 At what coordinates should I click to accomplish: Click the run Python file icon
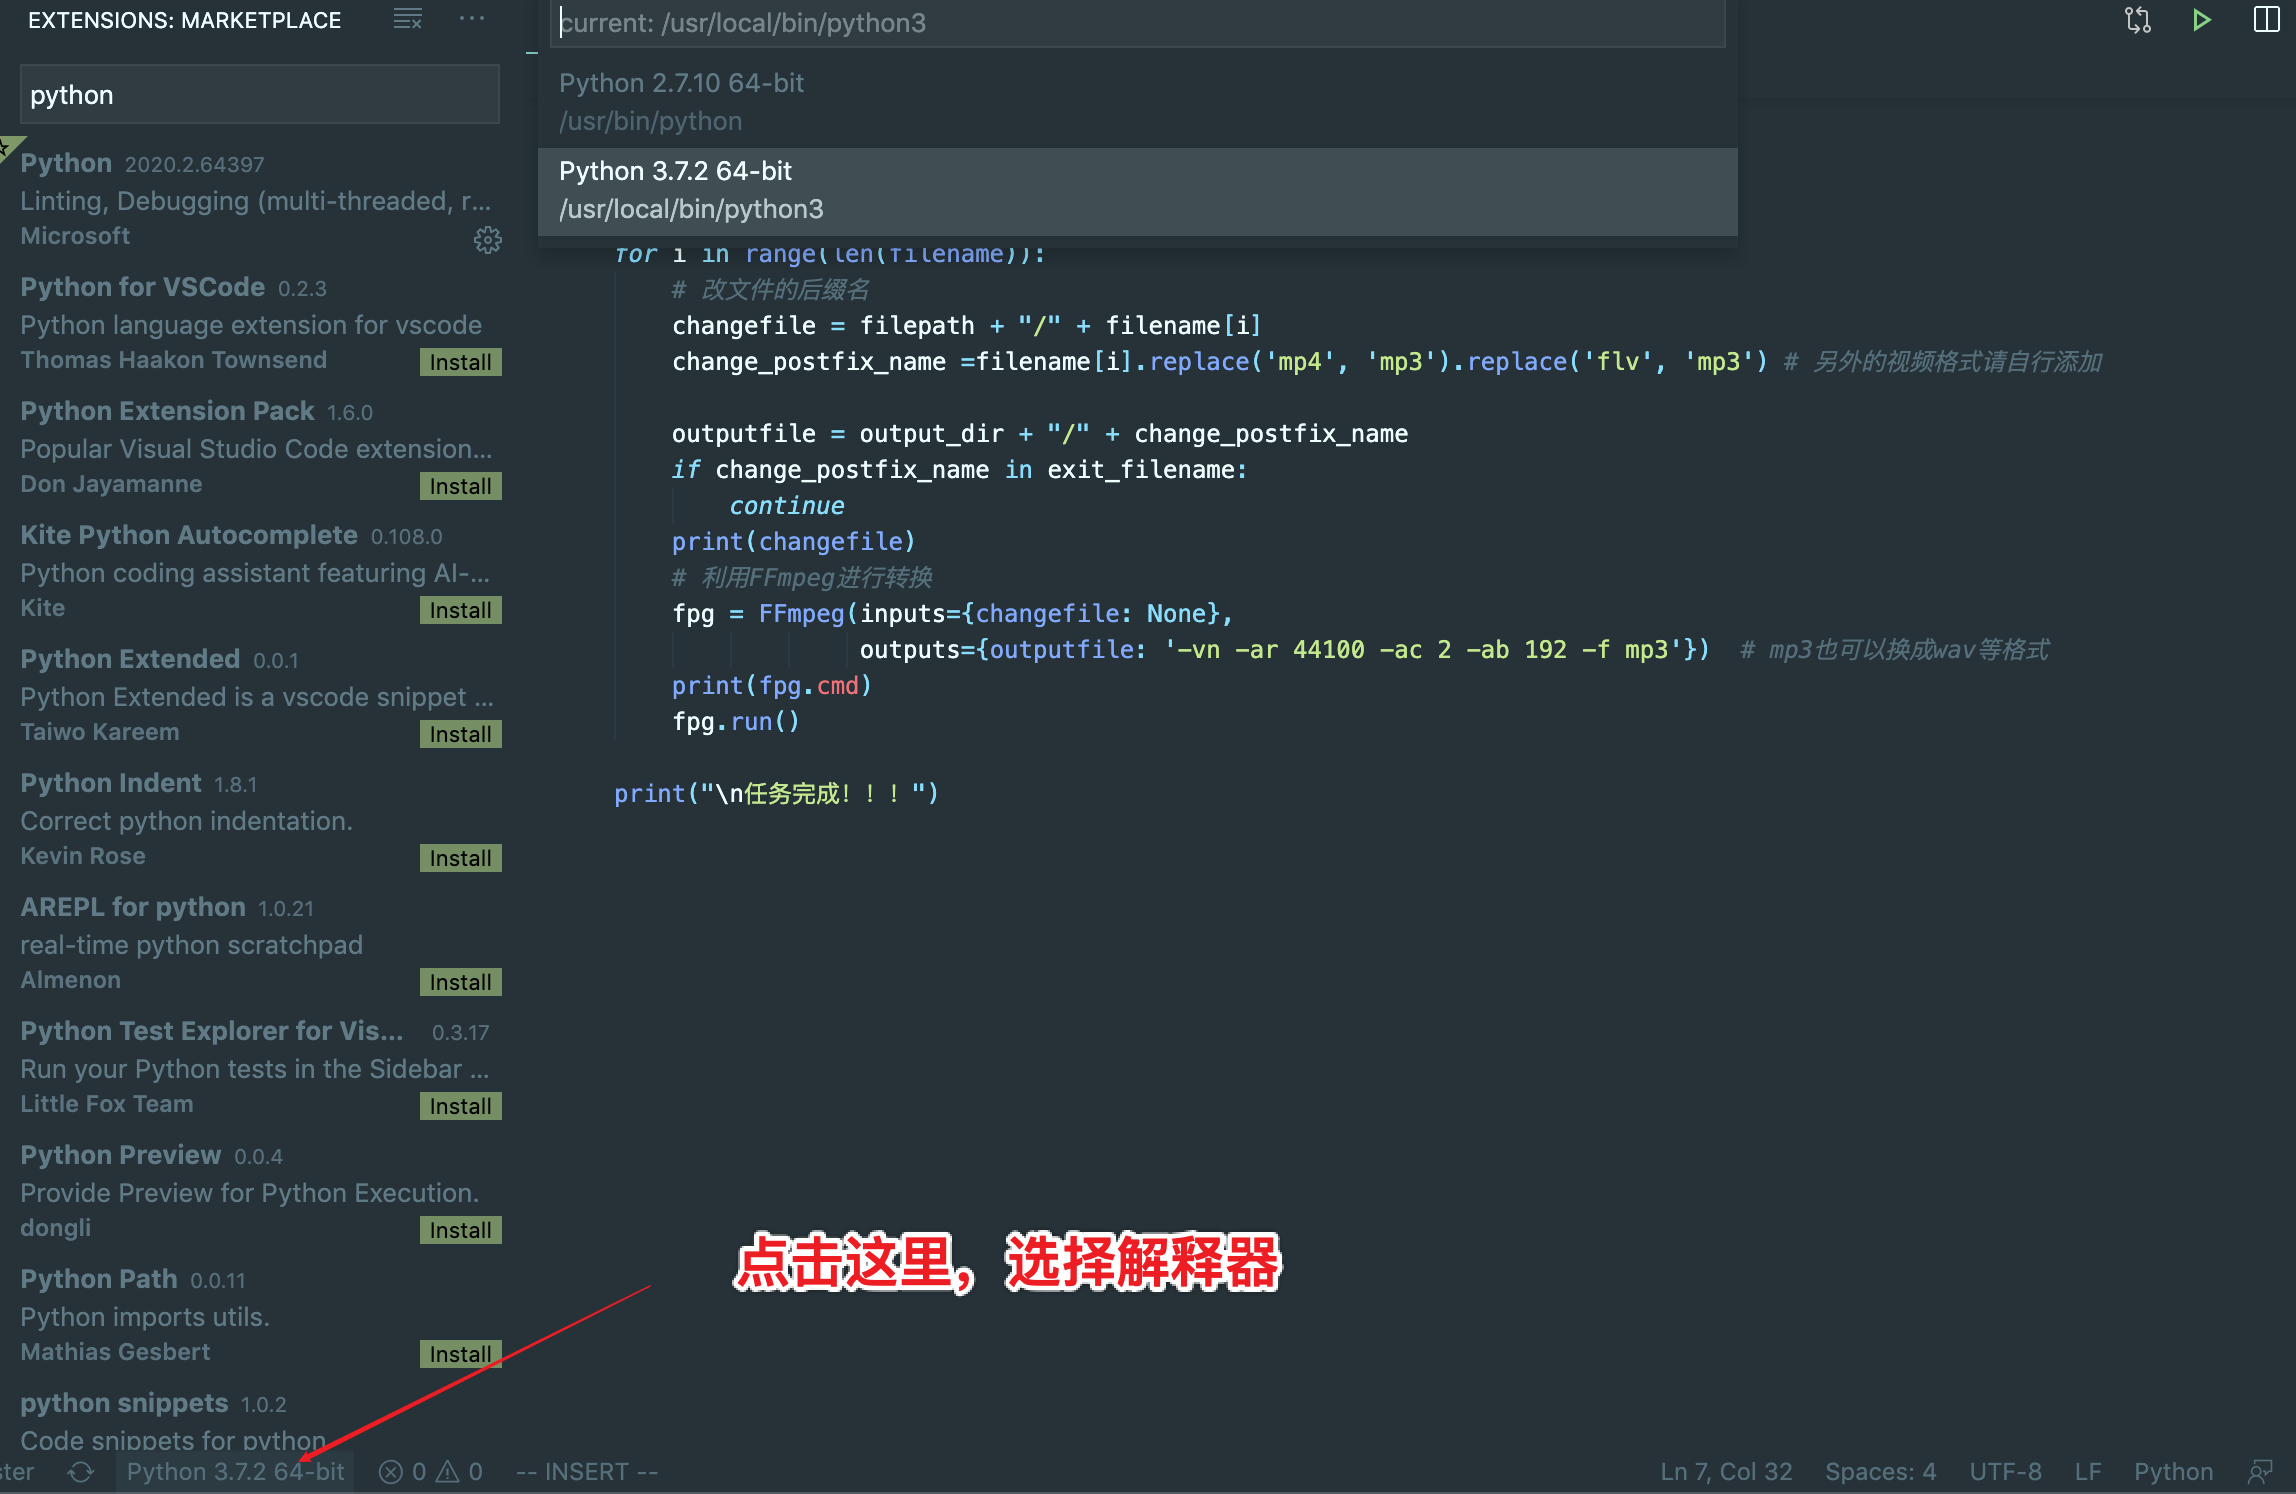coord(2199,22)
